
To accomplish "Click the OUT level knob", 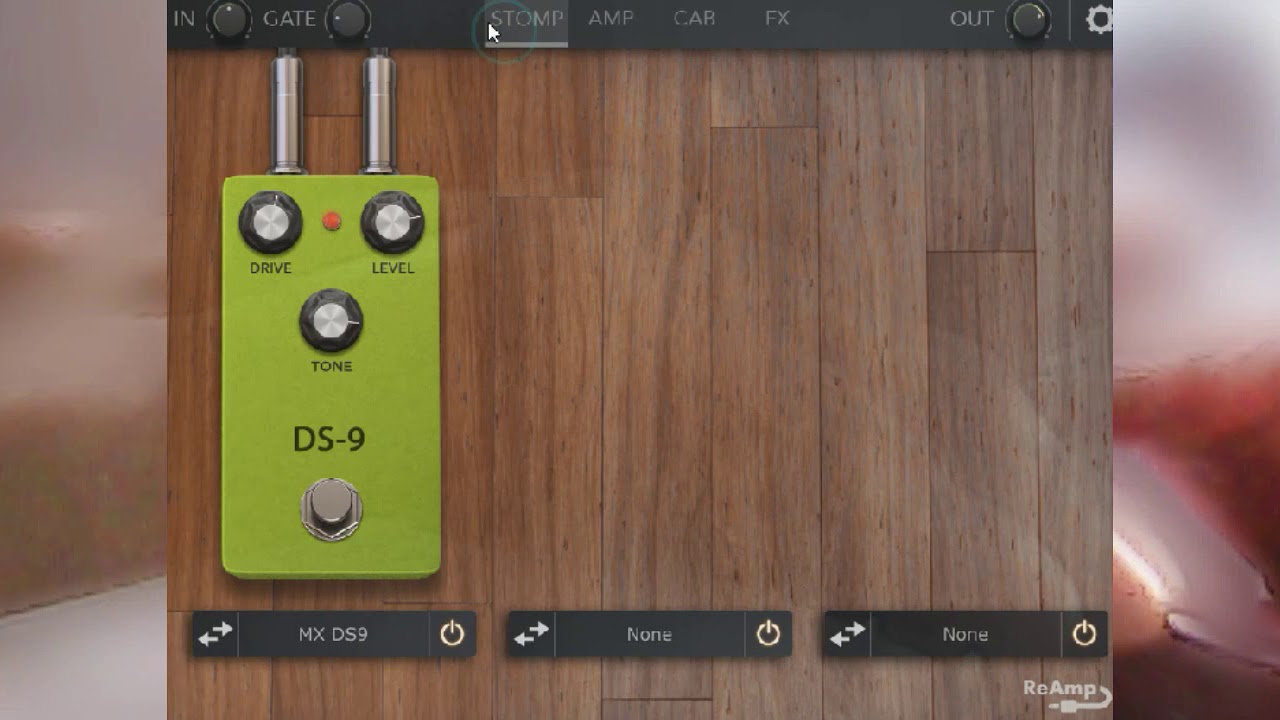I will point(1029,19).
